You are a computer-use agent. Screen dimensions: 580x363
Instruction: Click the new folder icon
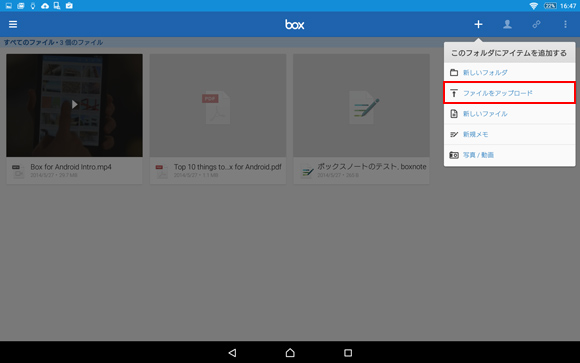pos(454,73)
